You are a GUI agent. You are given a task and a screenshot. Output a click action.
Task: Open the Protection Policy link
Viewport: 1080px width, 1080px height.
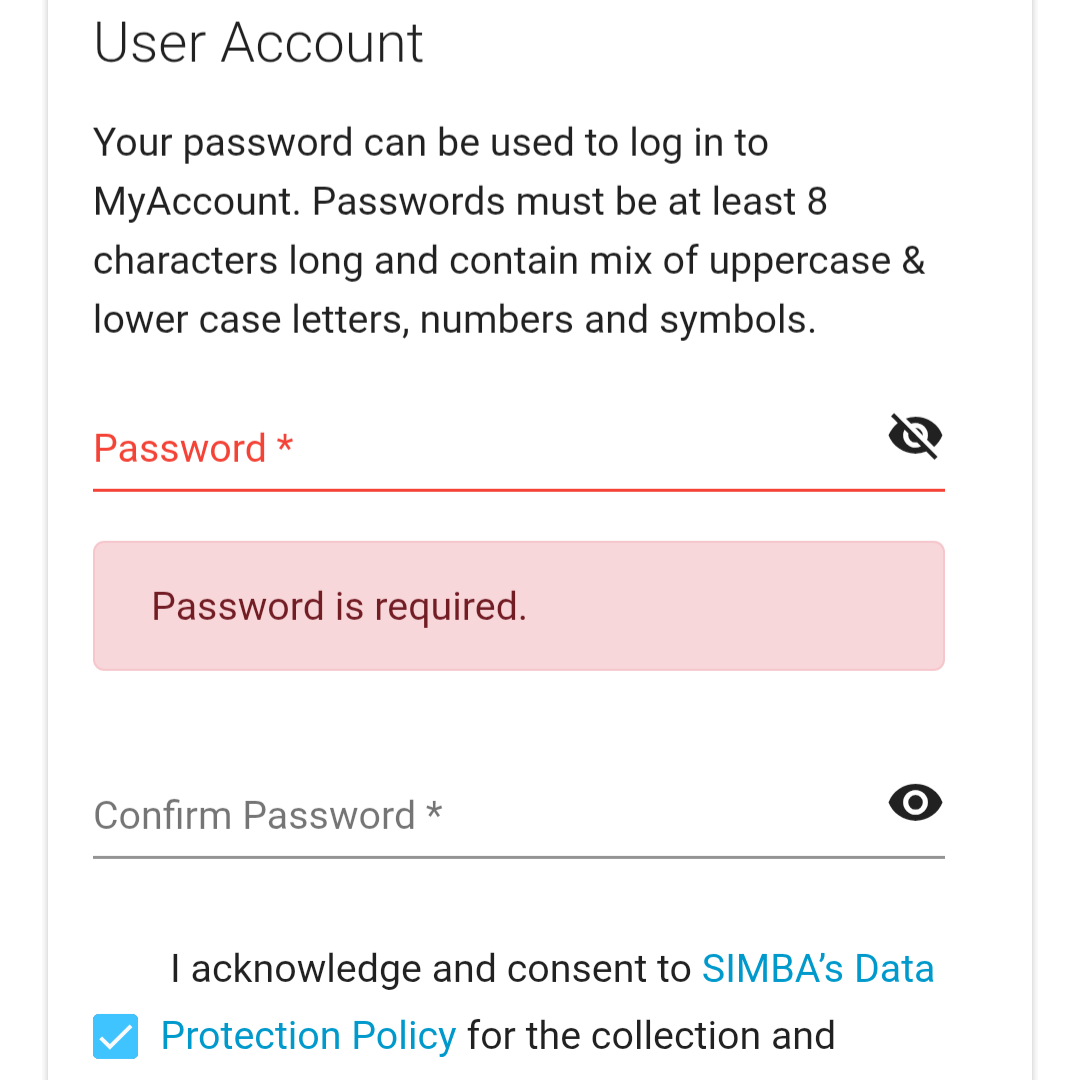pos(308,1035)
